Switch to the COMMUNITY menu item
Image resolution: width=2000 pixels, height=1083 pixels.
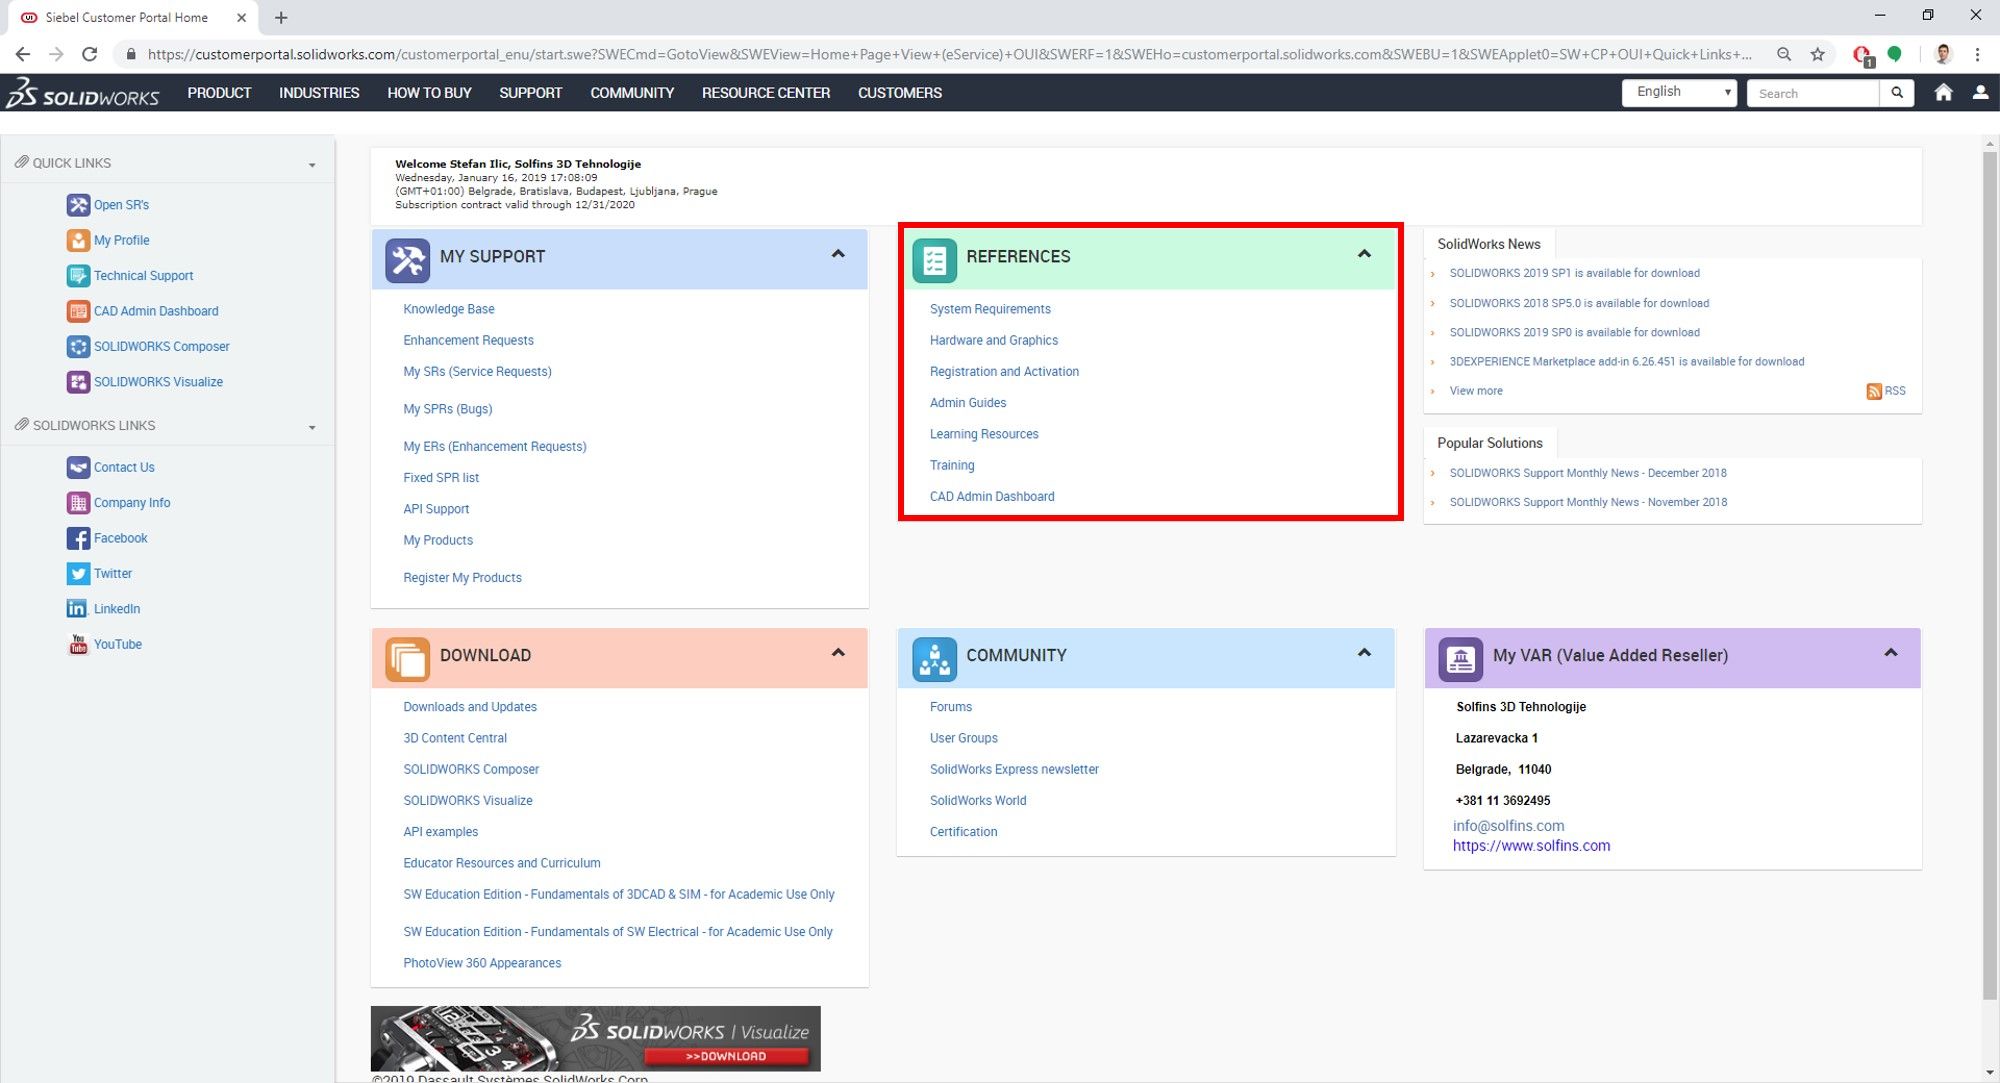[631, 93]
